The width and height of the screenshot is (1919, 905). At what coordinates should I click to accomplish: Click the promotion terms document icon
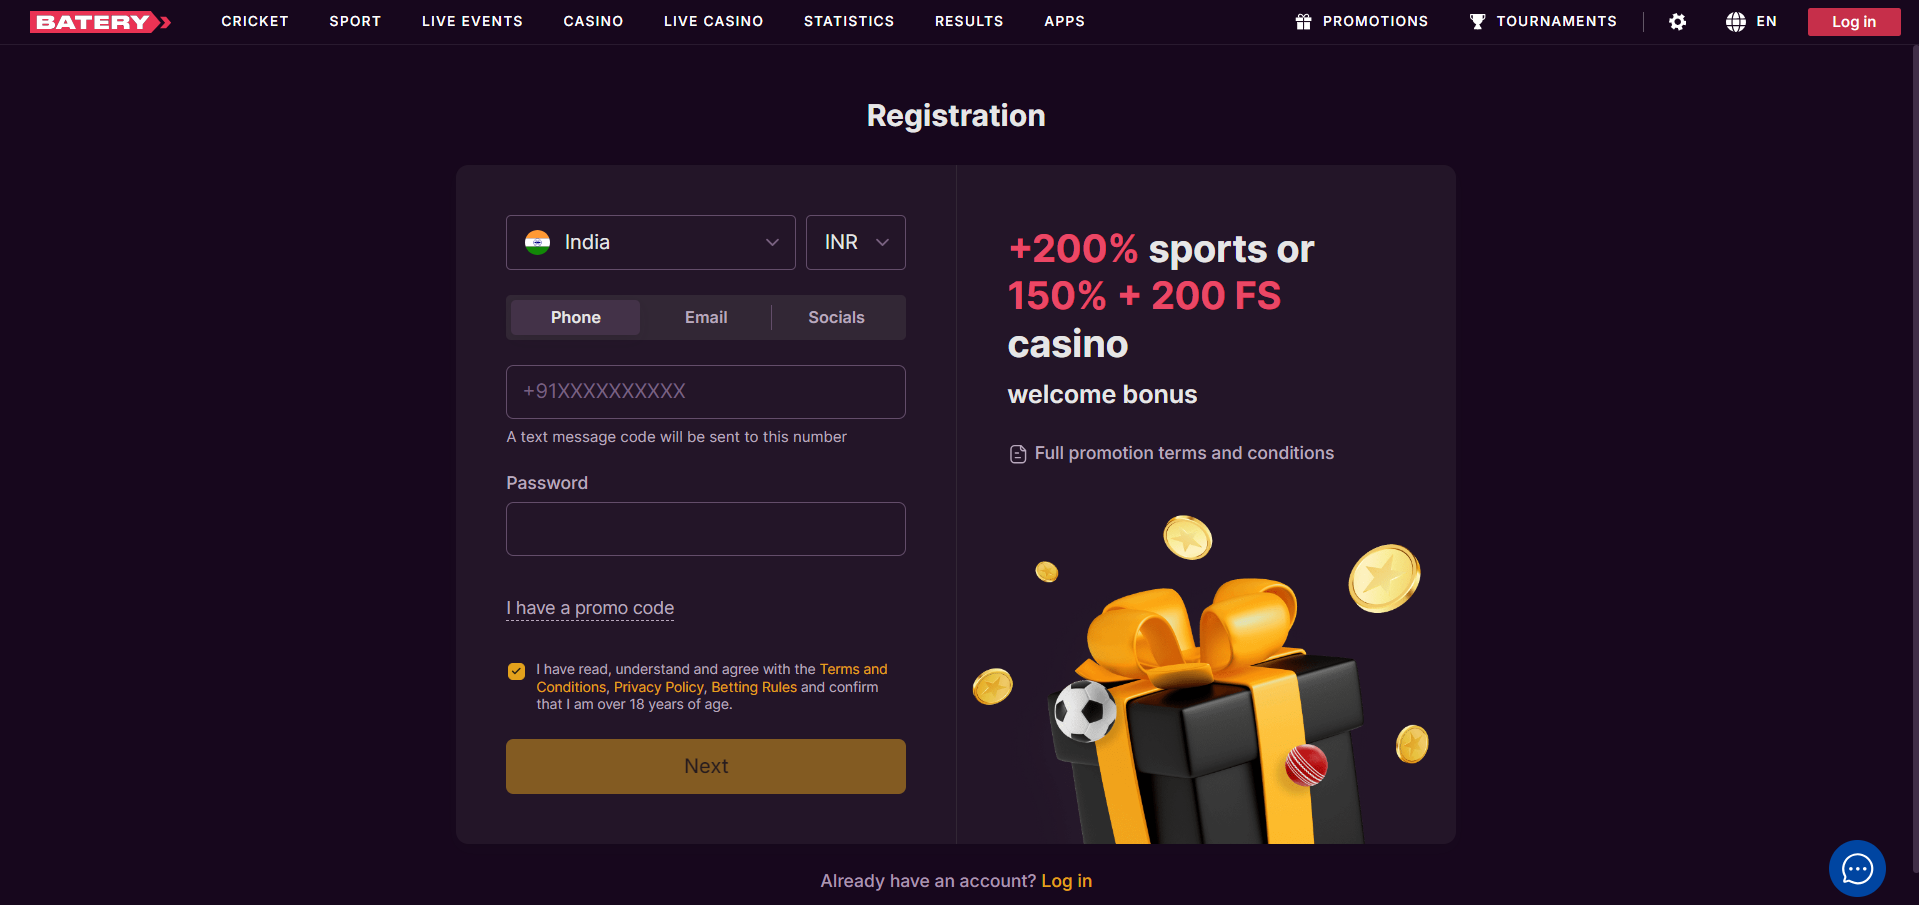[x=1018, y=454]
